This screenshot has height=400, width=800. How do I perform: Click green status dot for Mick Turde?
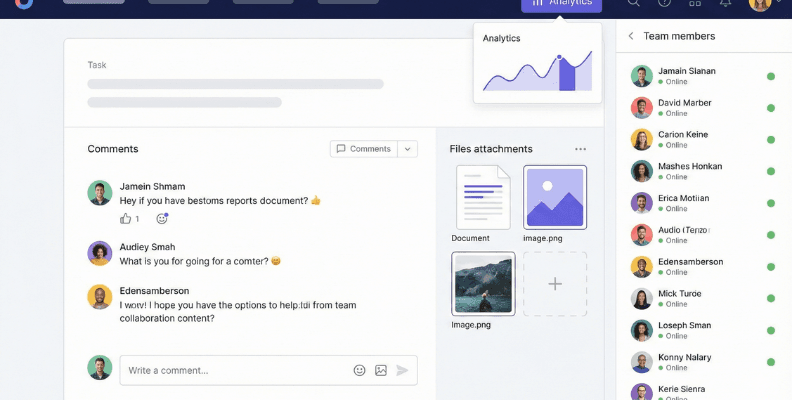pyautogui.click(x=770, y=298)
